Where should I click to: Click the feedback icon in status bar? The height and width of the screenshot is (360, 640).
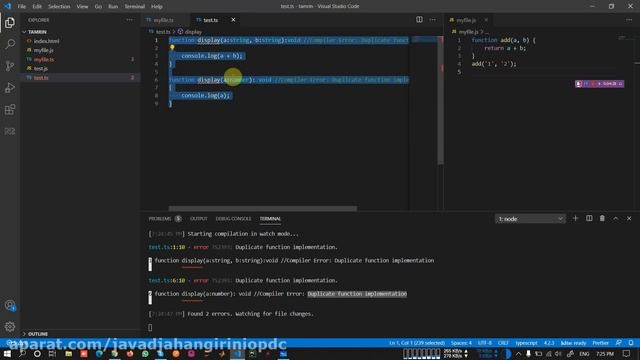pos(619,343)
